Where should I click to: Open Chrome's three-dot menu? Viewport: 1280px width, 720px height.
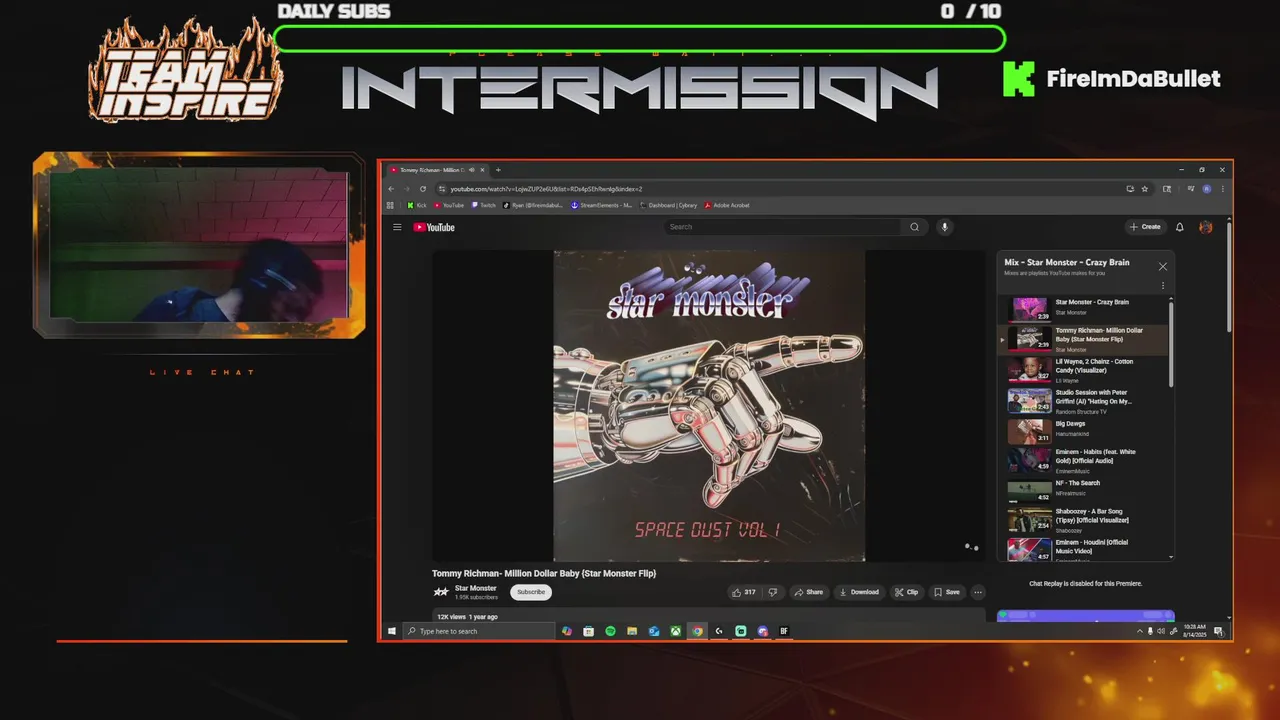coord(1223,189)
